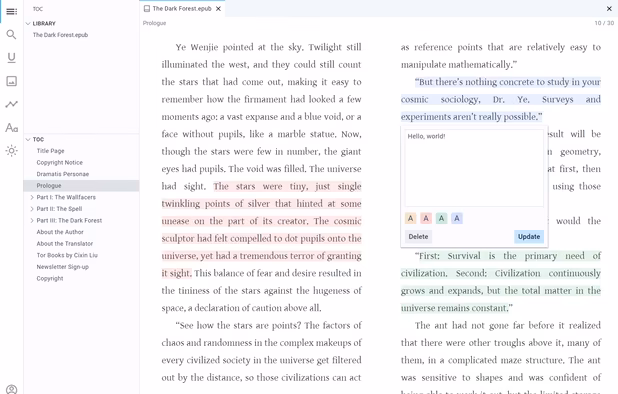Open the user account icon

11,389
